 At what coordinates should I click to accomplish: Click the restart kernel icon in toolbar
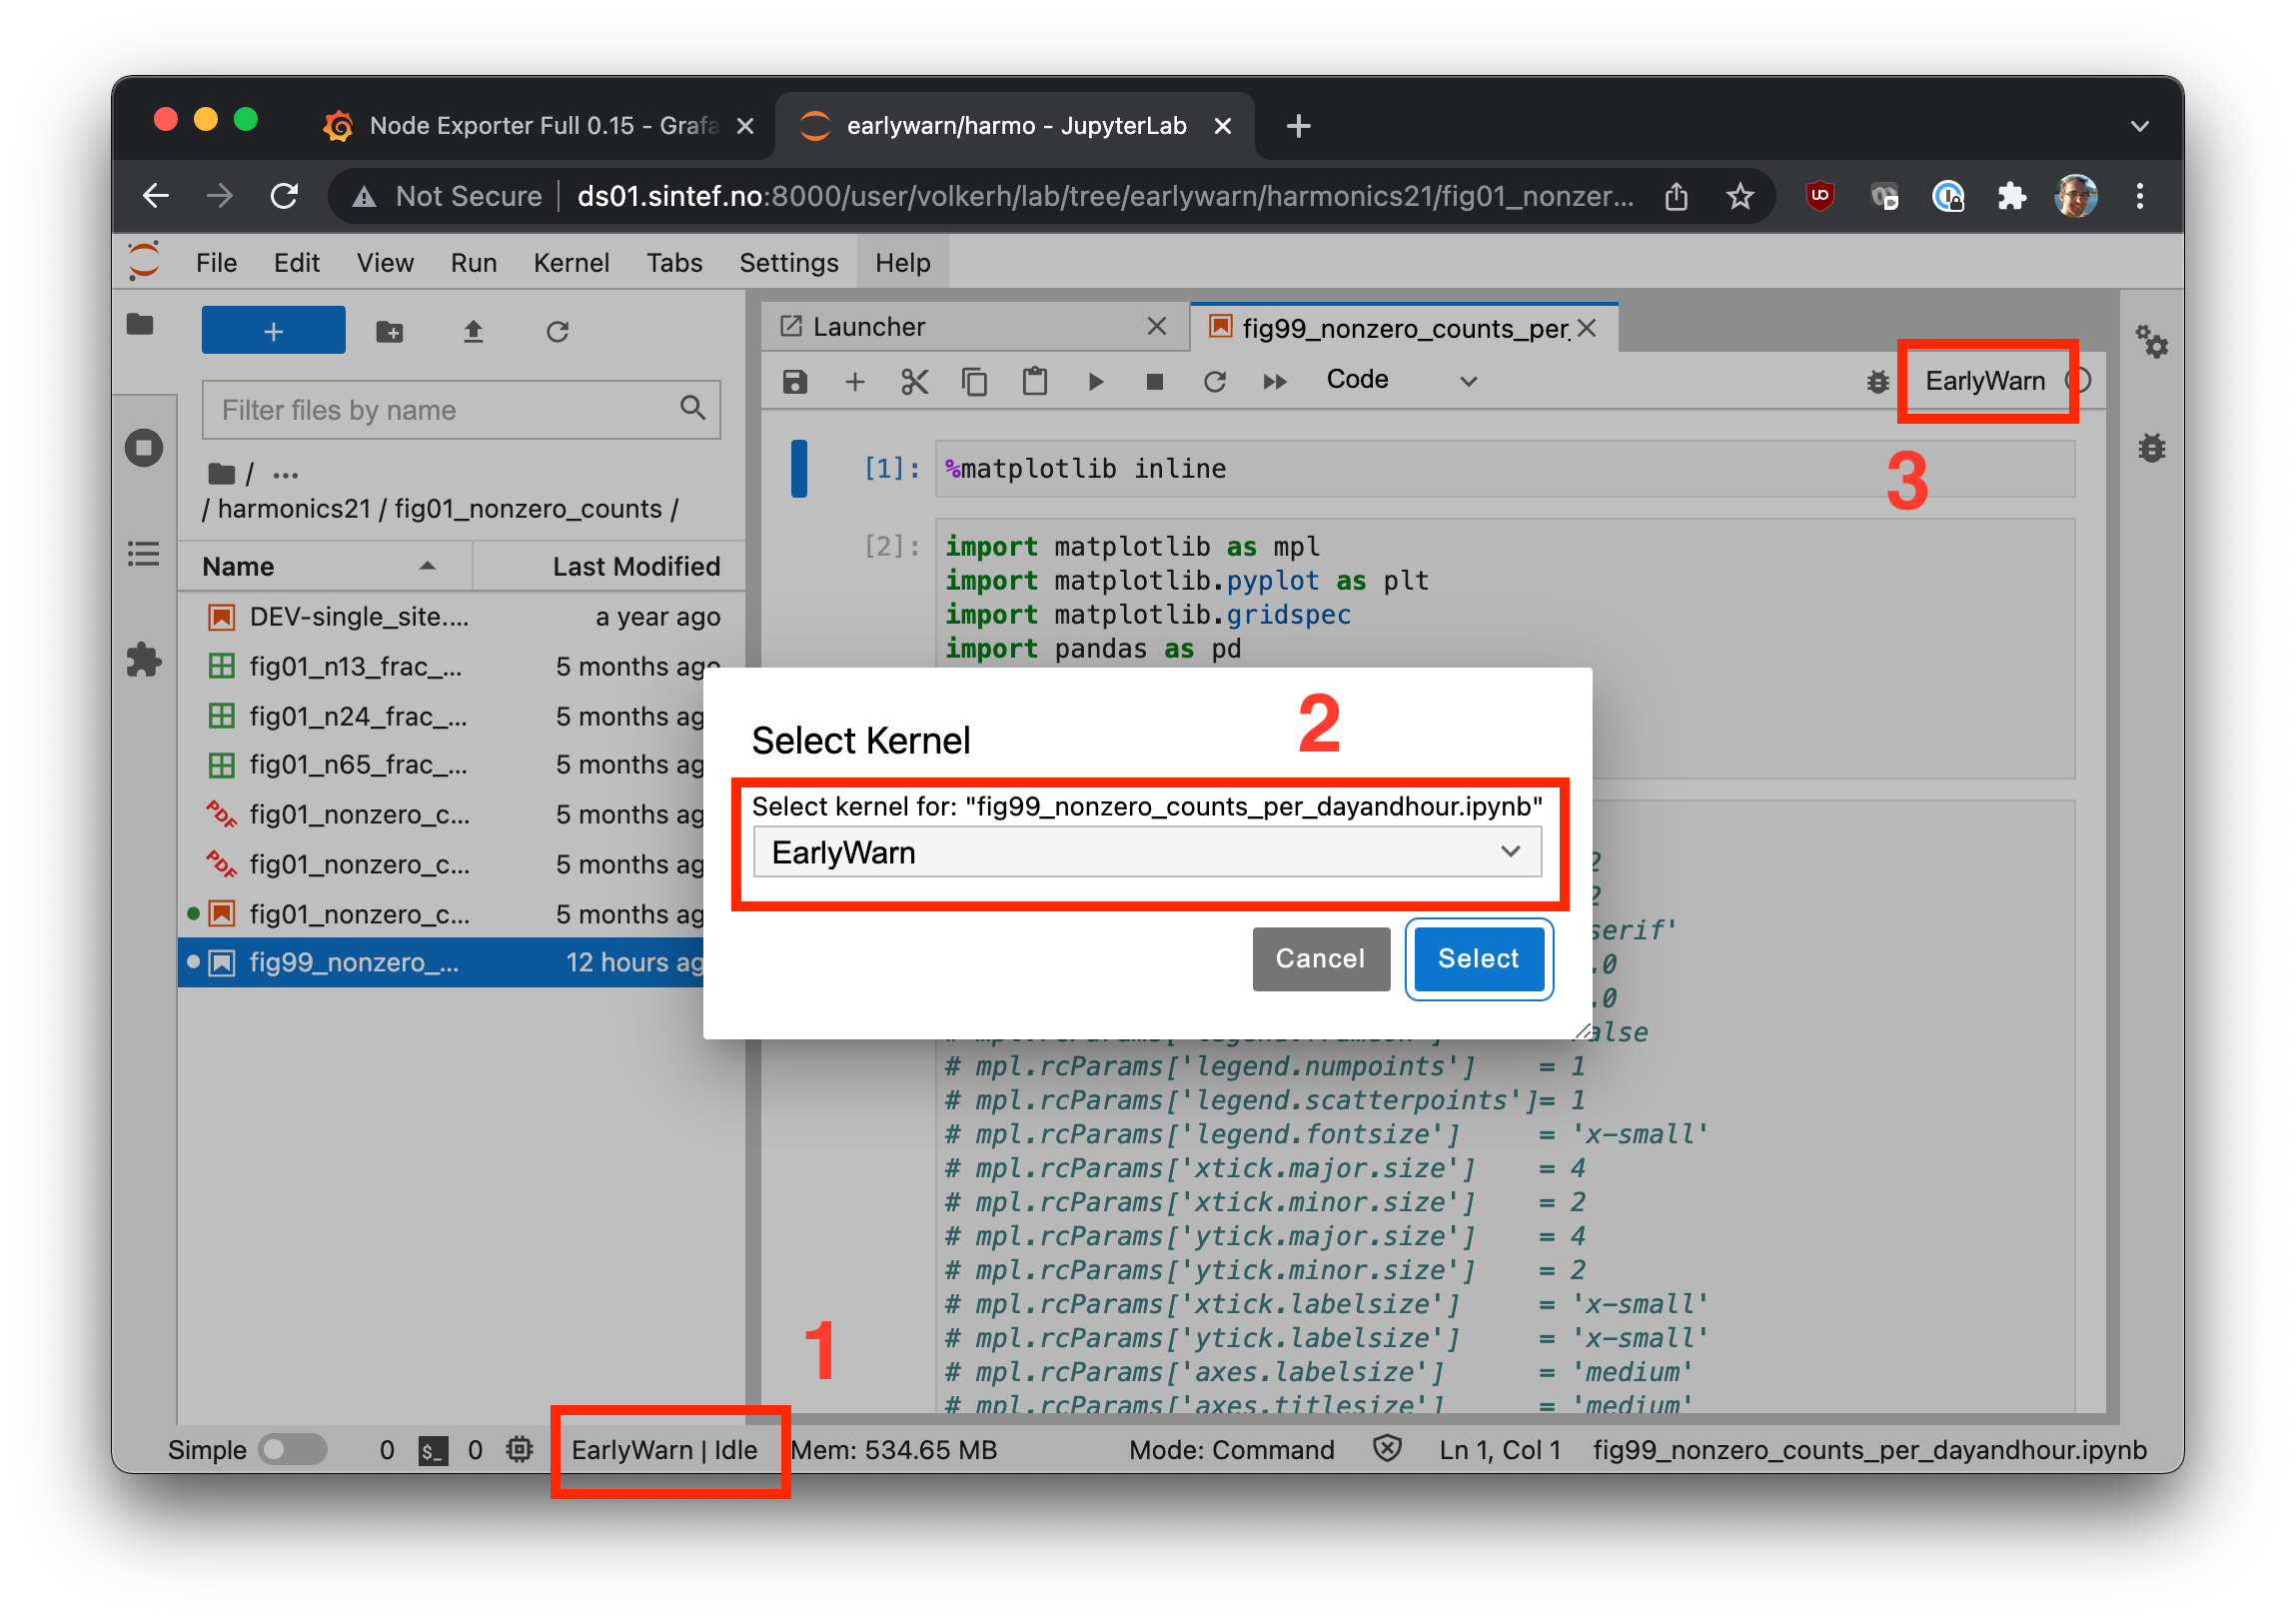pyautogui.click(x=1214, y=381)
